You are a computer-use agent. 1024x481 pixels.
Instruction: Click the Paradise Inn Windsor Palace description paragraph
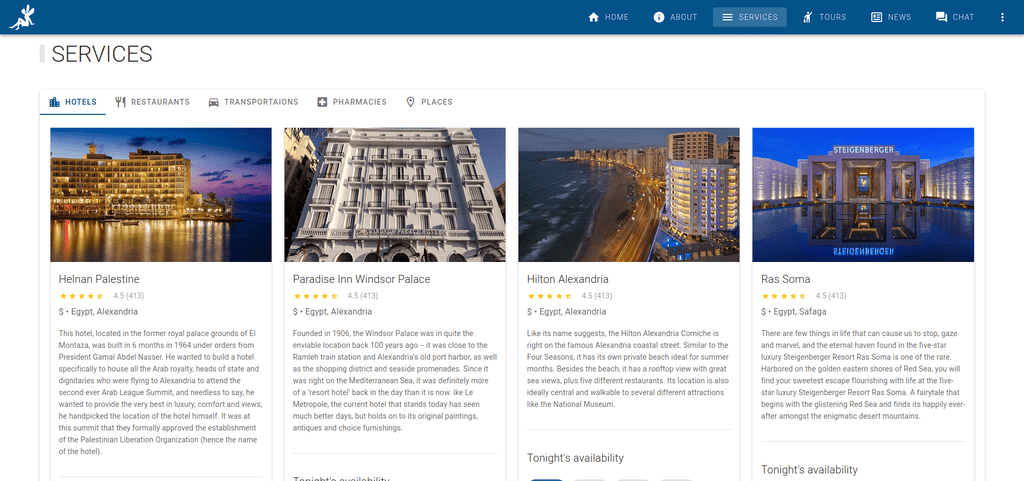coord(395,380)
